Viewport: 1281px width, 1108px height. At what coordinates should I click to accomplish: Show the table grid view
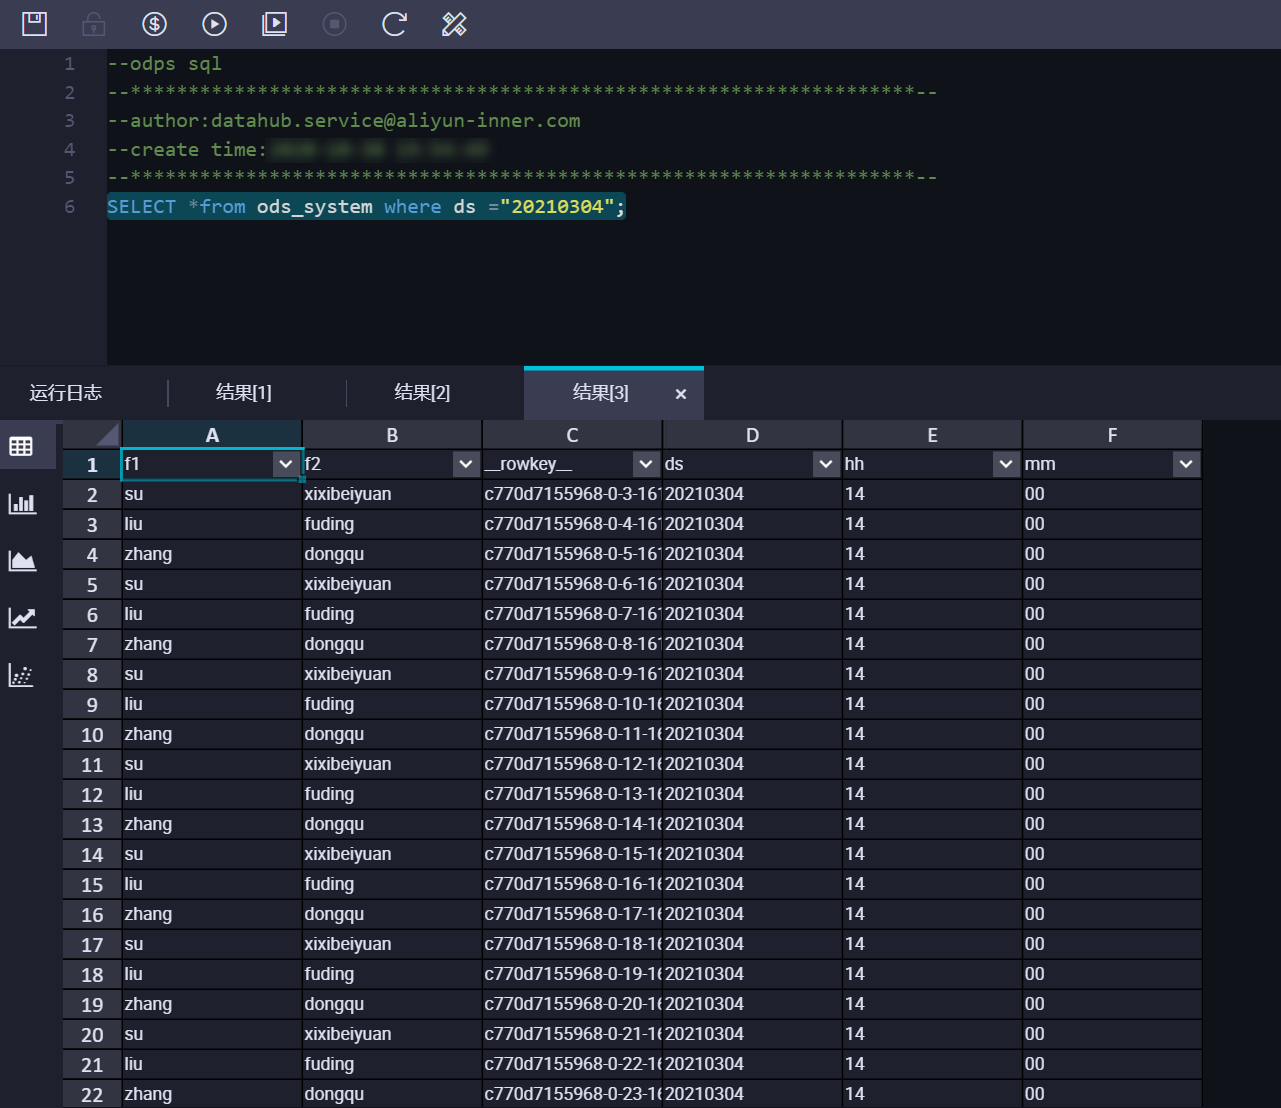[21, 447]
